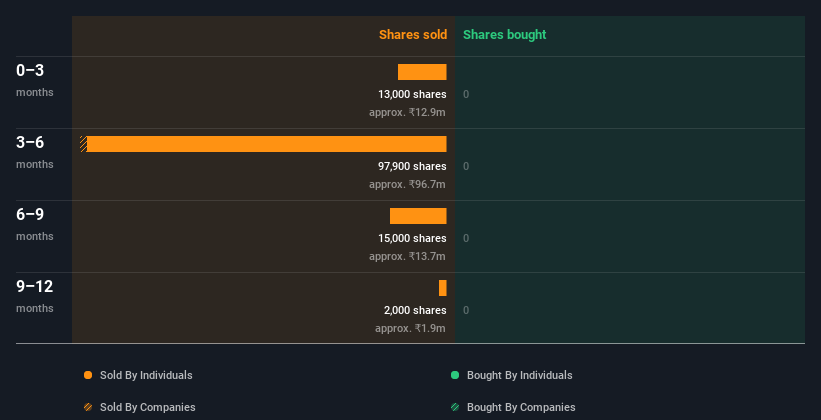This screenshot has width=821, height=420.
Task: Click the 13,000 shares value
Action: point(413,94)
